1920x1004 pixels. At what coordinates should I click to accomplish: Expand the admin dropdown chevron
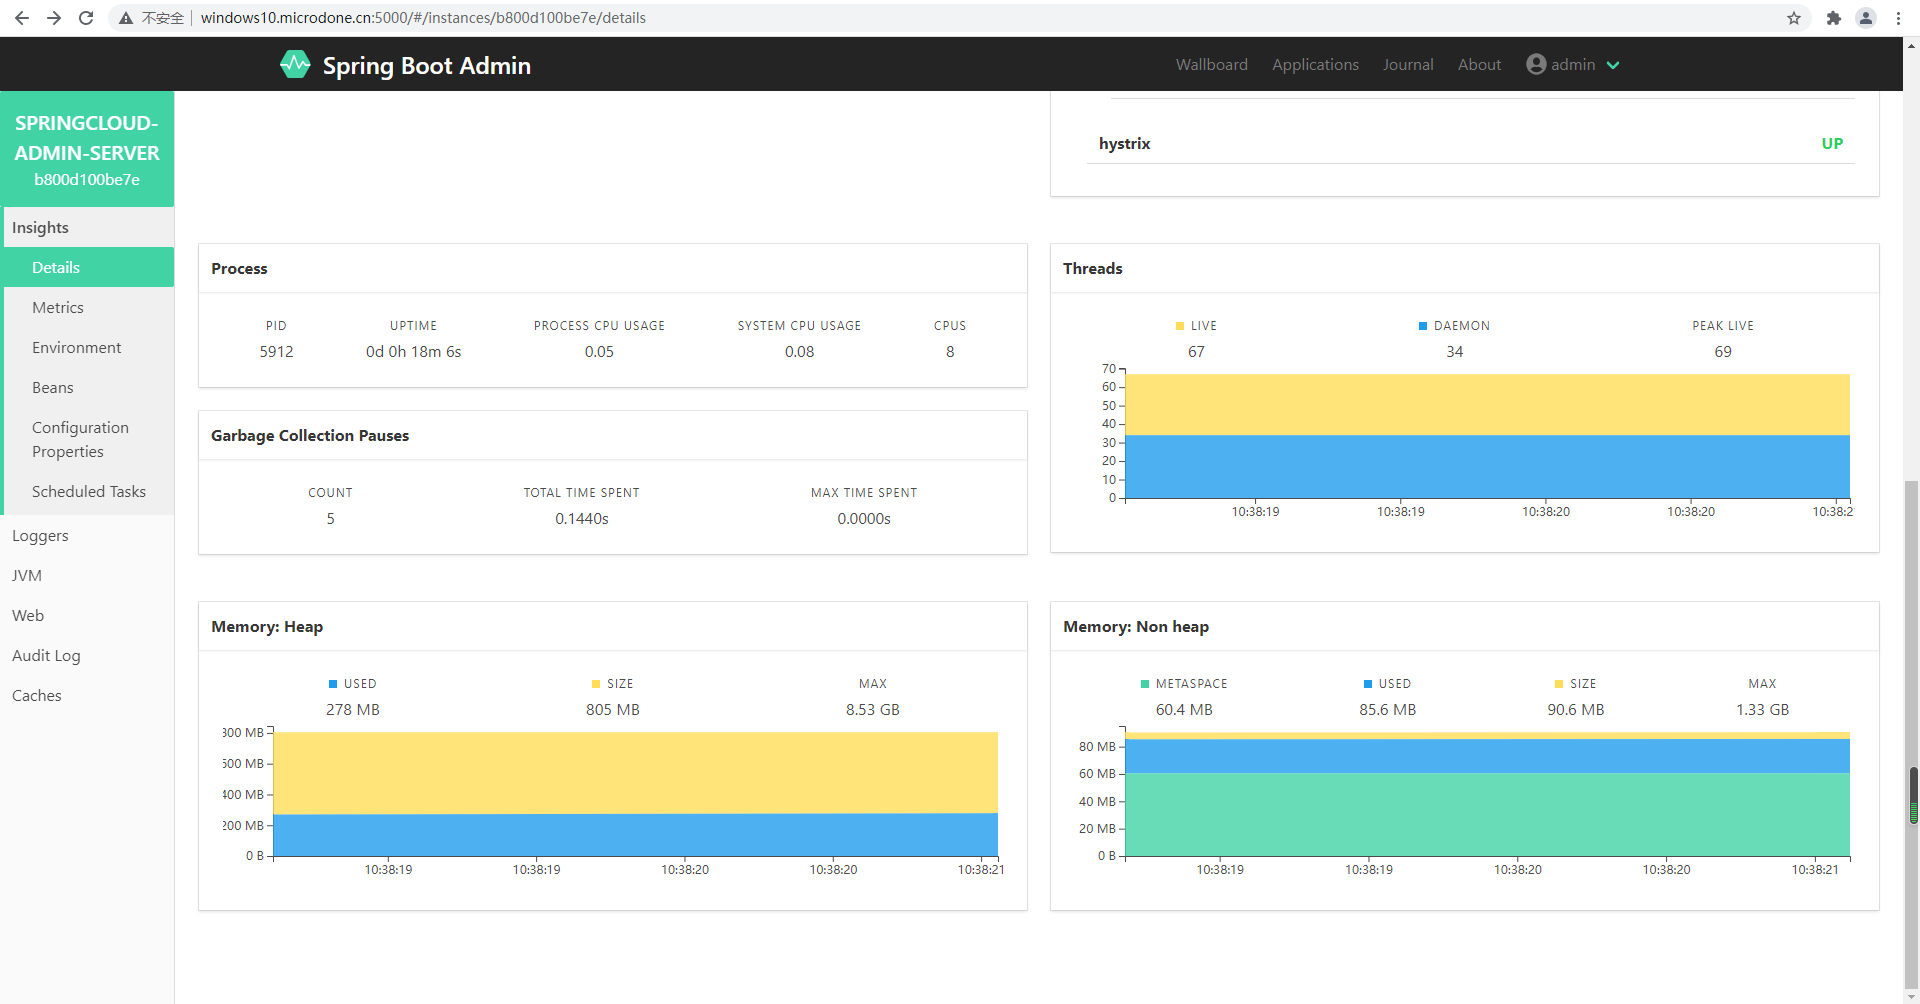point(1613,65)
